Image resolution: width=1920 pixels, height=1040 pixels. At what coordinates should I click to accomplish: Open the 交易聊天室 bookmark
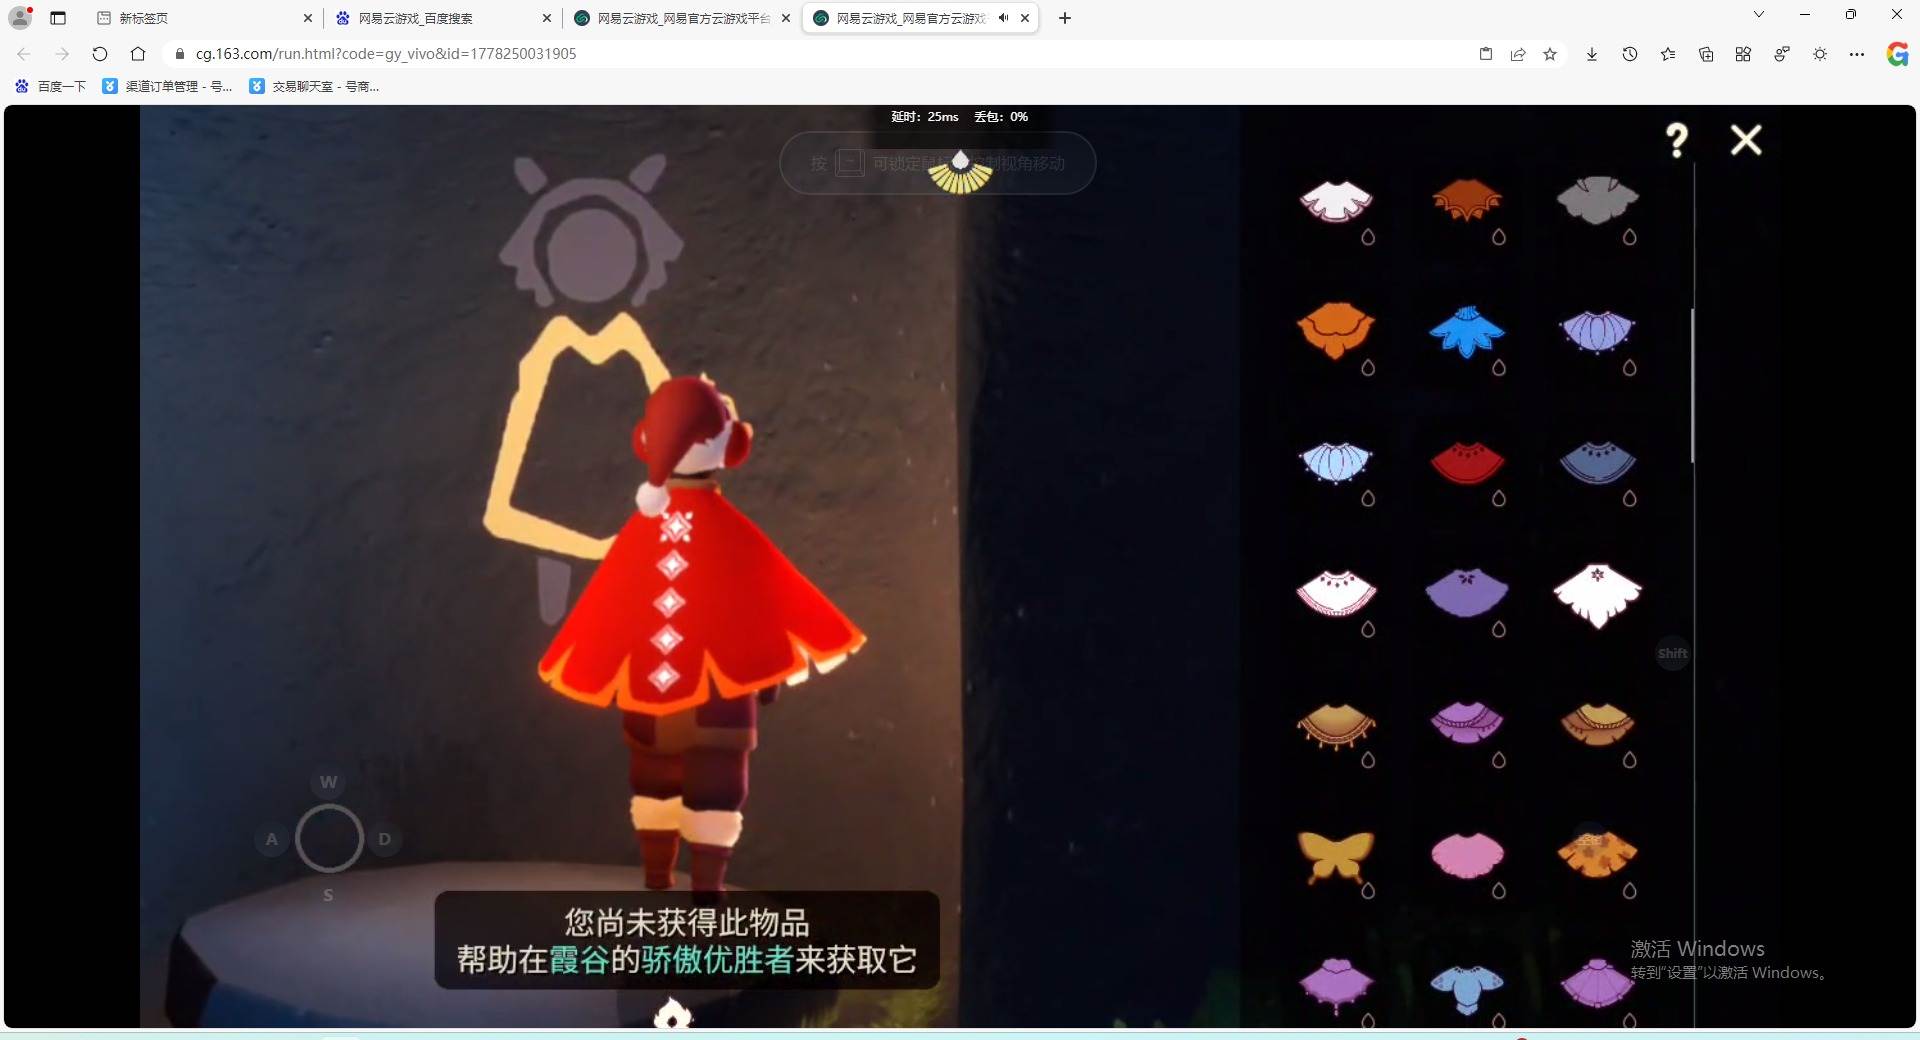coord(314,86)
